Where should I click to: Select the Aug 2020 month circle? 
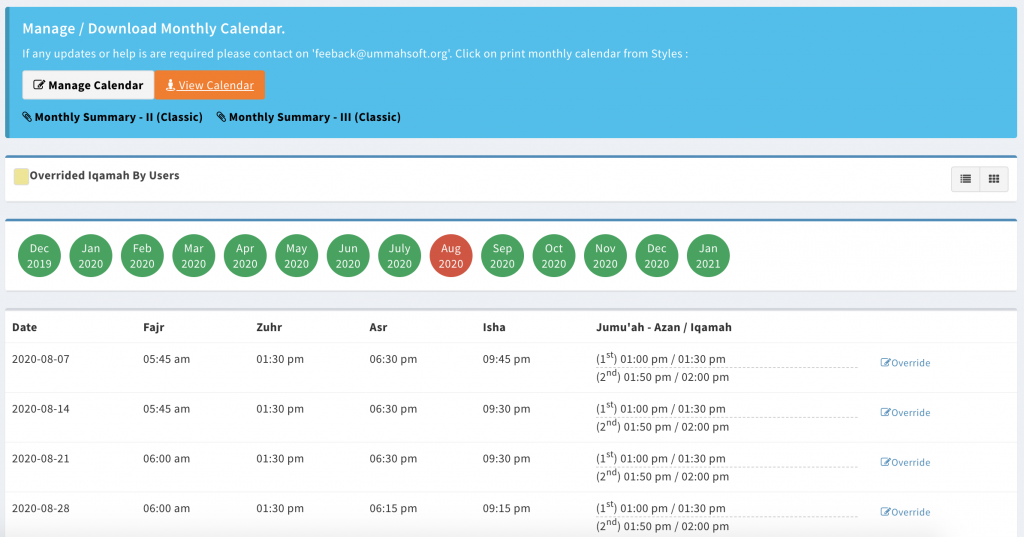coord(451,256)
